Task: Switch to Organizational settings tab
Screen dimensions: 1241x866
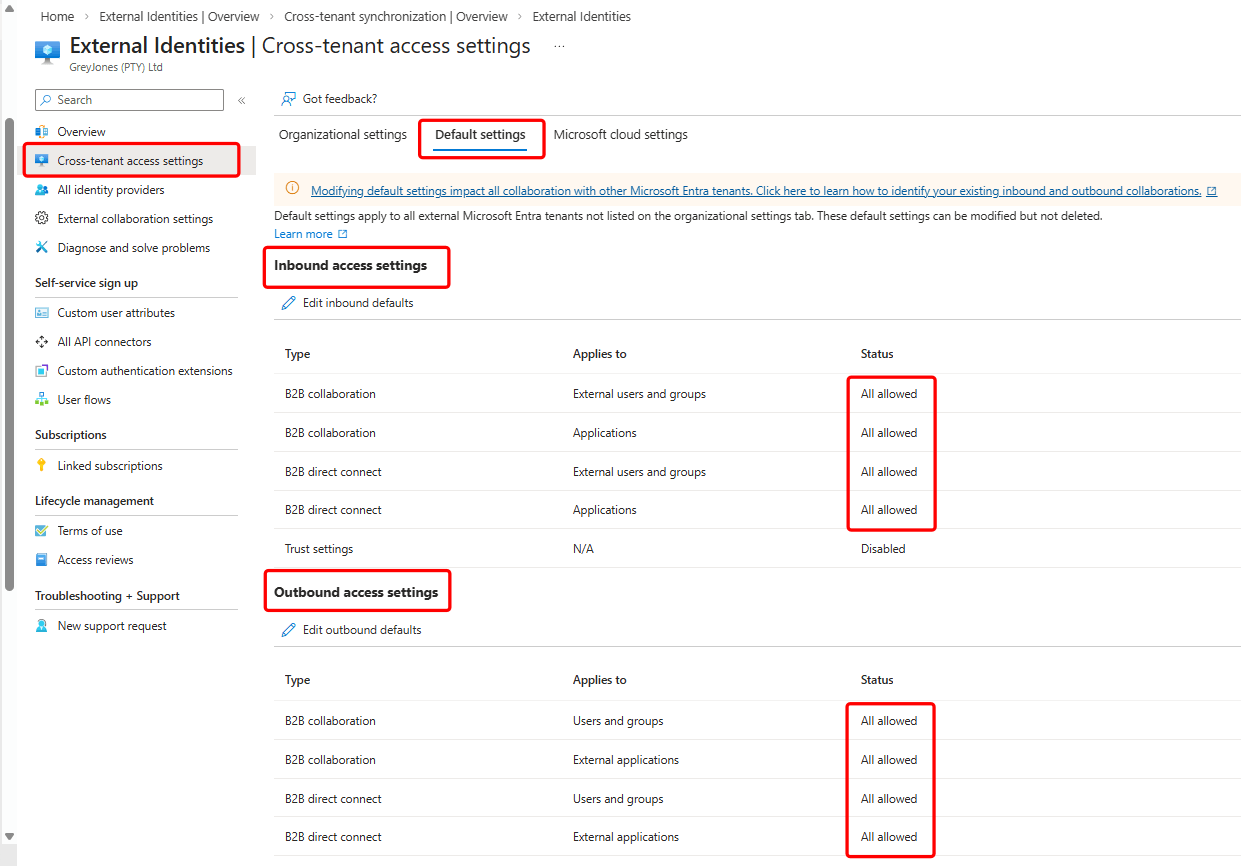Action: (342, 135)
